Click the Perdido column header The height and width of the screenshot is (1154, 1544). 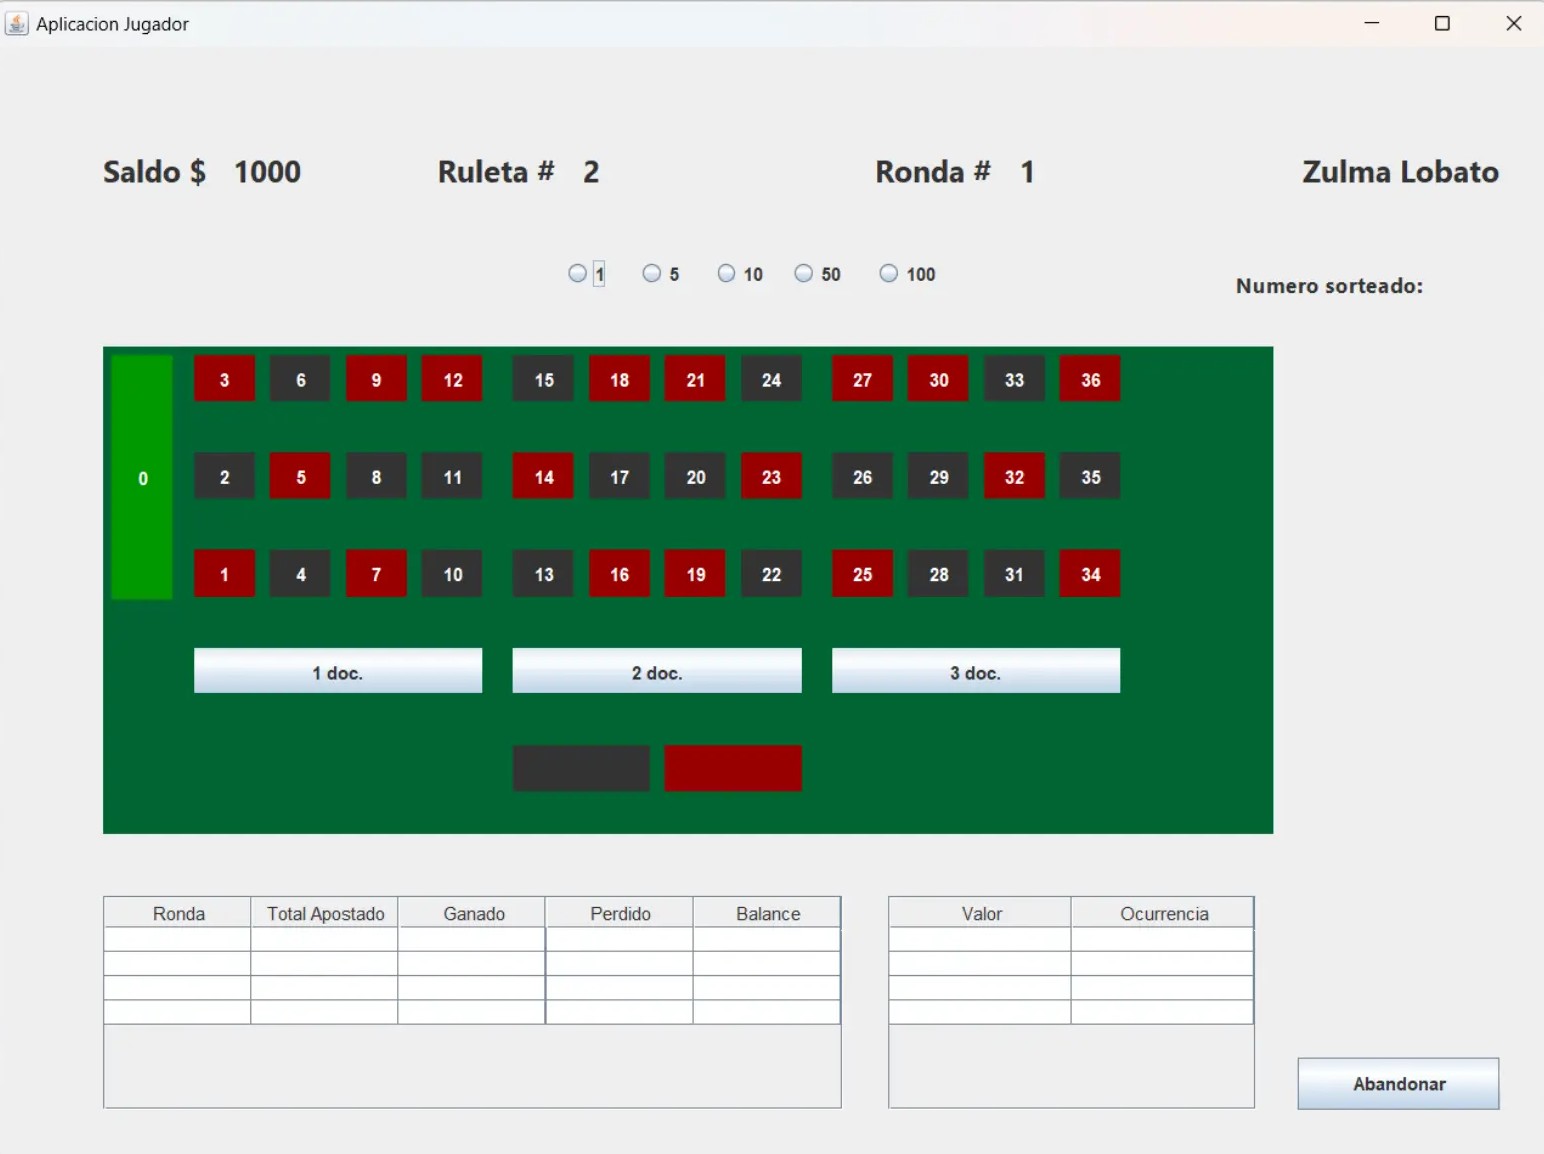coord(620,913)
